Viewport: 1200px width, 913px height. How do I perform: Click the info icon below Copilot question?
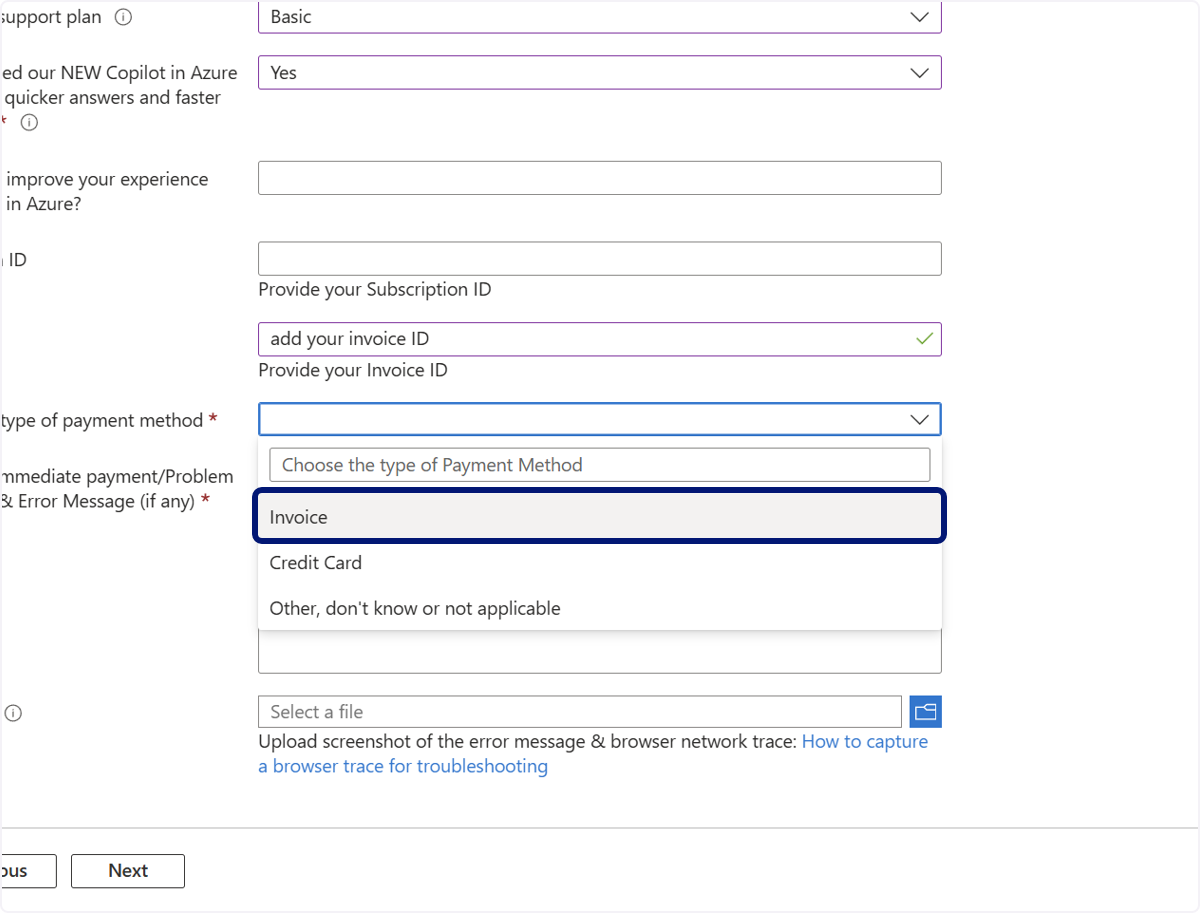30,123
